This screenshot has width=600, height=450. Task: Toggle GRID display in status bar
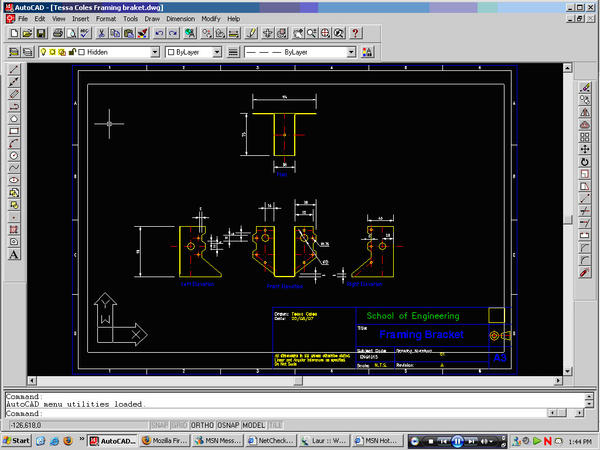tap(179, 425)
